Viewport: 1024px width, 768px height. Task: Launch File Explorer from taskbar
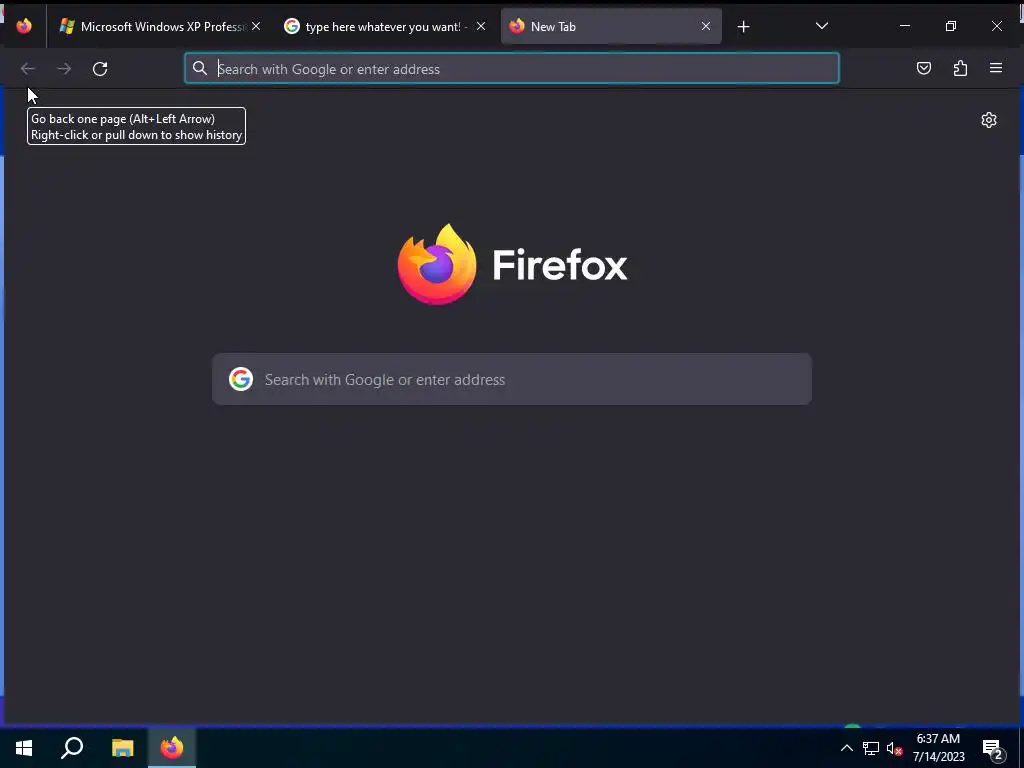coord(123,748)
